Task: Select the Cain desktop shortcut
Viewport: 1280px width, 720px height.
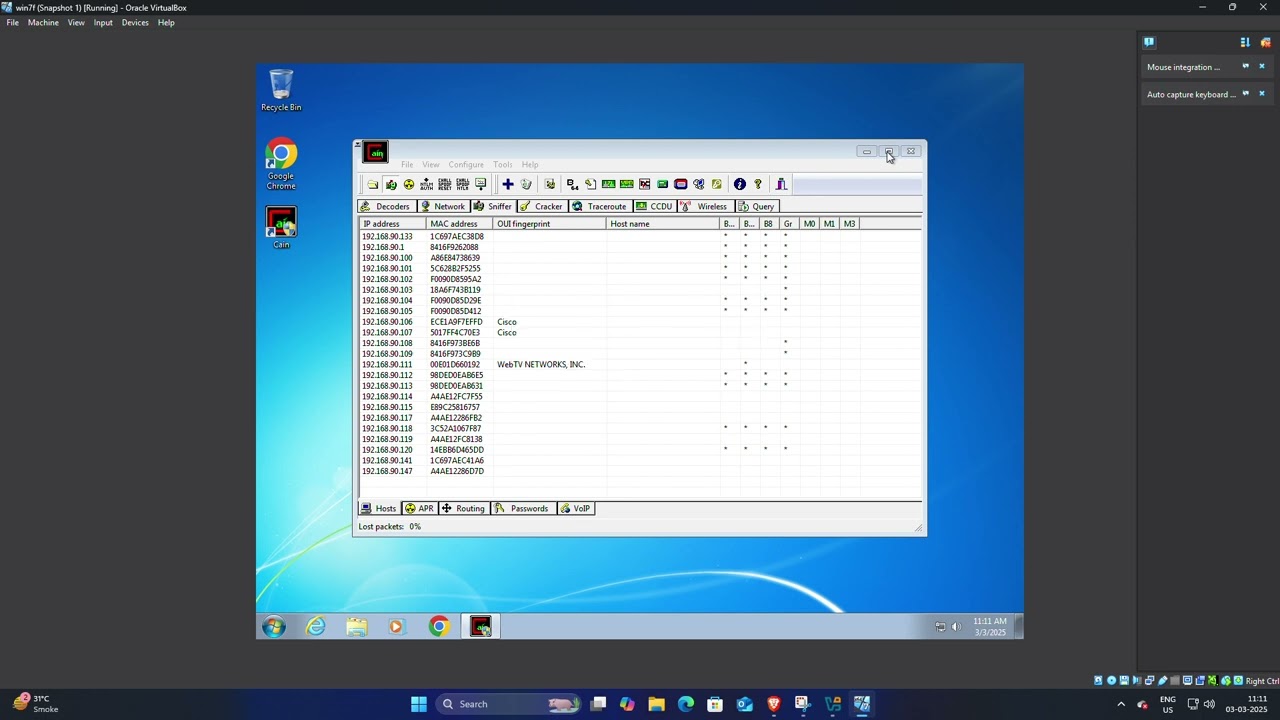Action: click(x=281, y=228)
